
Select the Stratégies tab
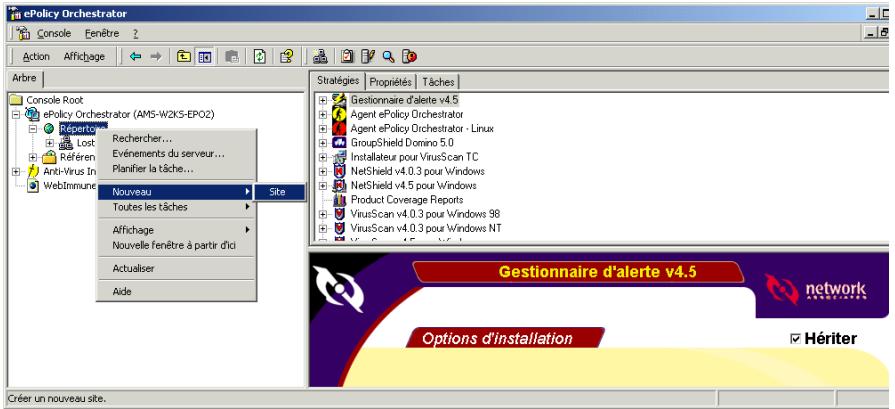pos(338,81)
